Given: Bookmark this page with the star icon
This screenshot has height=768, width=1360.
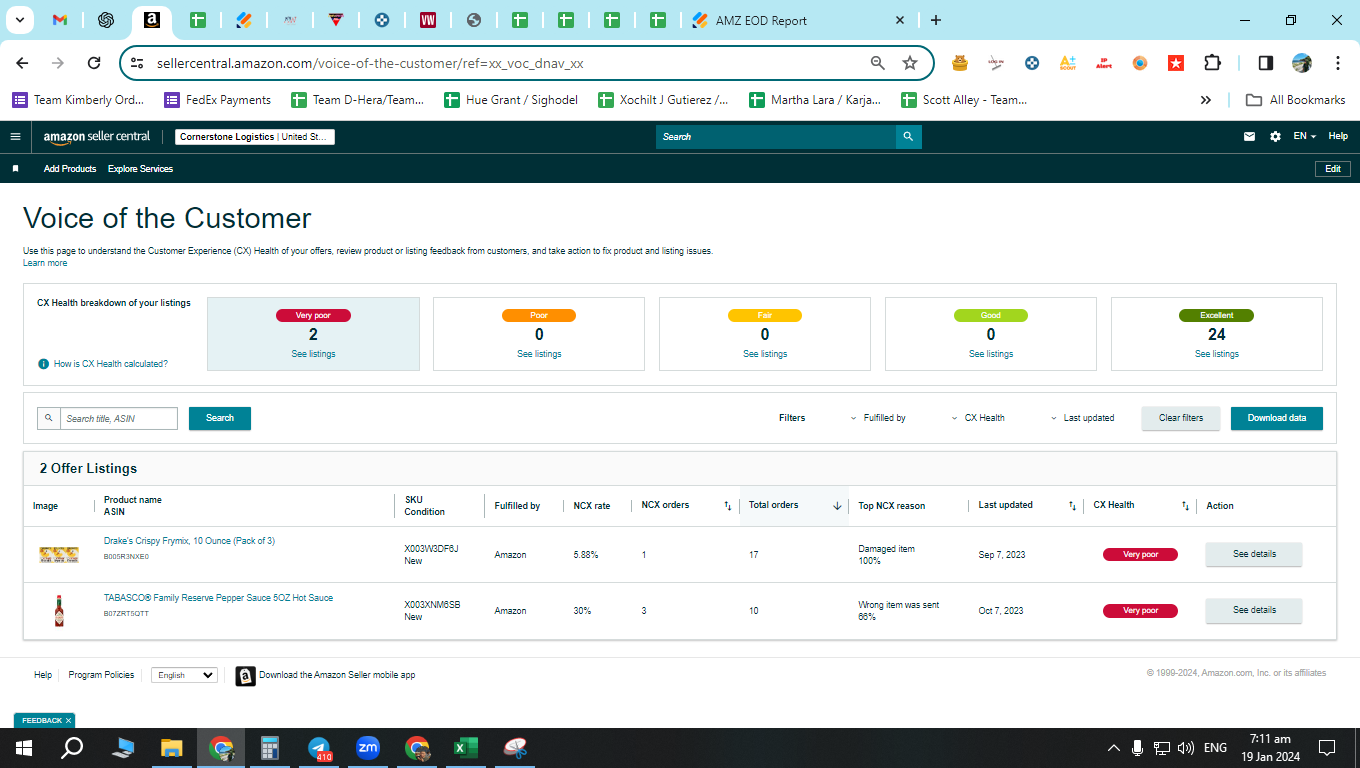Looking at the screenshot, I should pyautogui.click(x=910, y=63).
